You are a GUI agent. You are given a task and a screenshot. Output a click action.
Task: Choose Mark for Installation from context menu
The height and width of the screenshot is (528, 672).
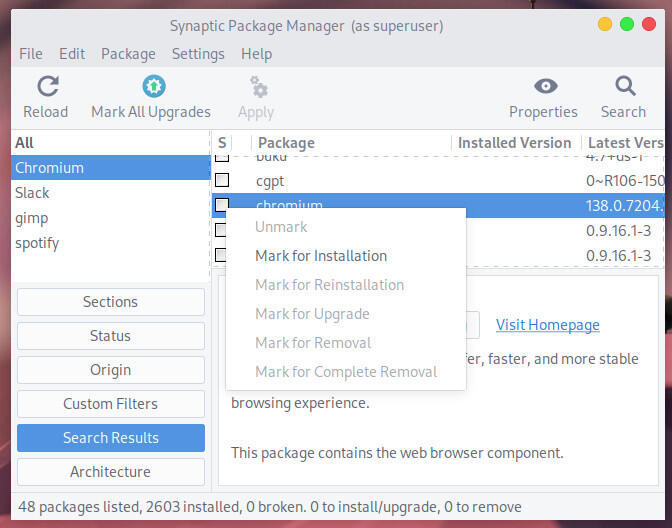[x=321, y=256]
